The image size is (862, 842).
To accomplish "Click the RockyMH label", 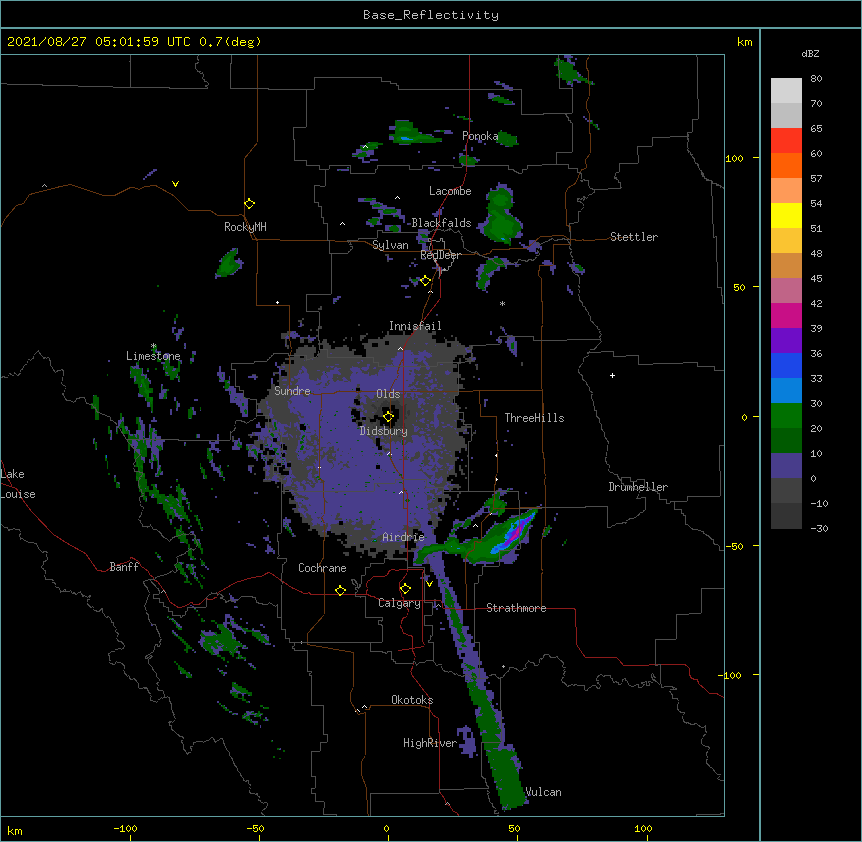I will tap(245, 227).
